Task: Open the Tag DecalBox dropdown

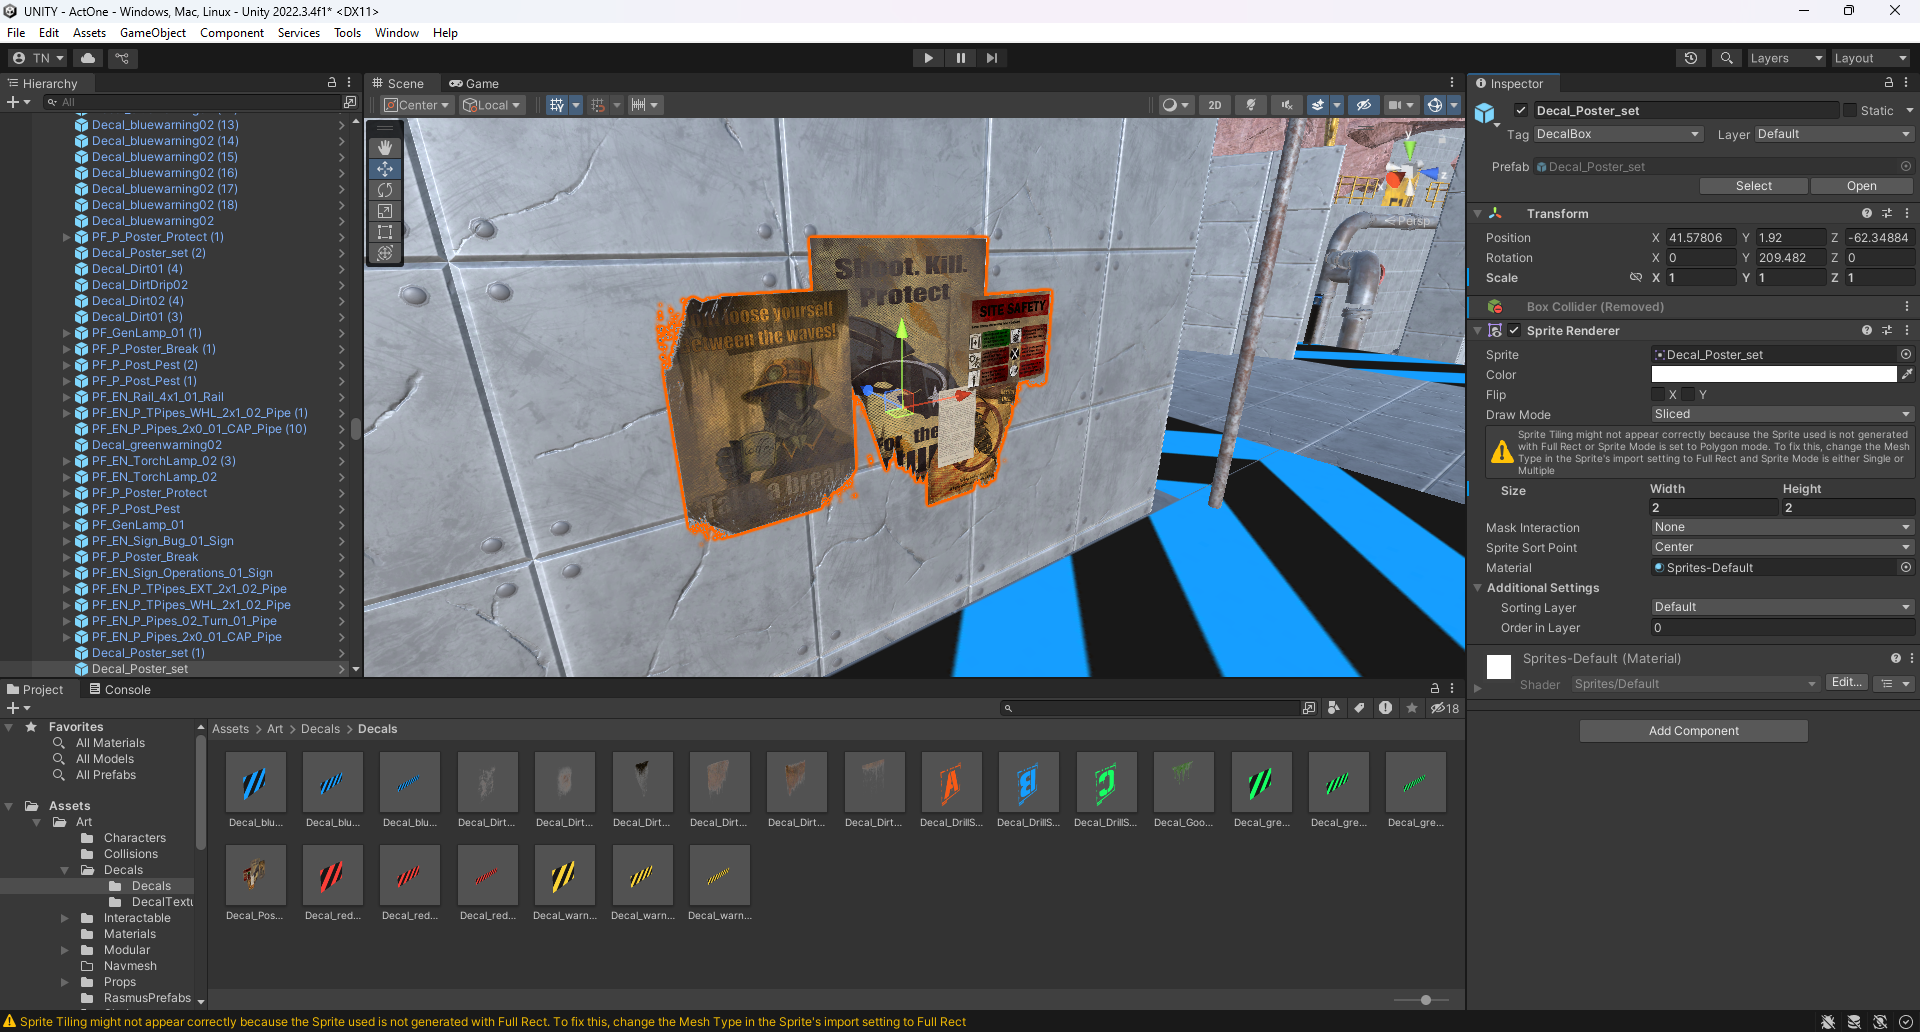Action: click(1618, 134)
